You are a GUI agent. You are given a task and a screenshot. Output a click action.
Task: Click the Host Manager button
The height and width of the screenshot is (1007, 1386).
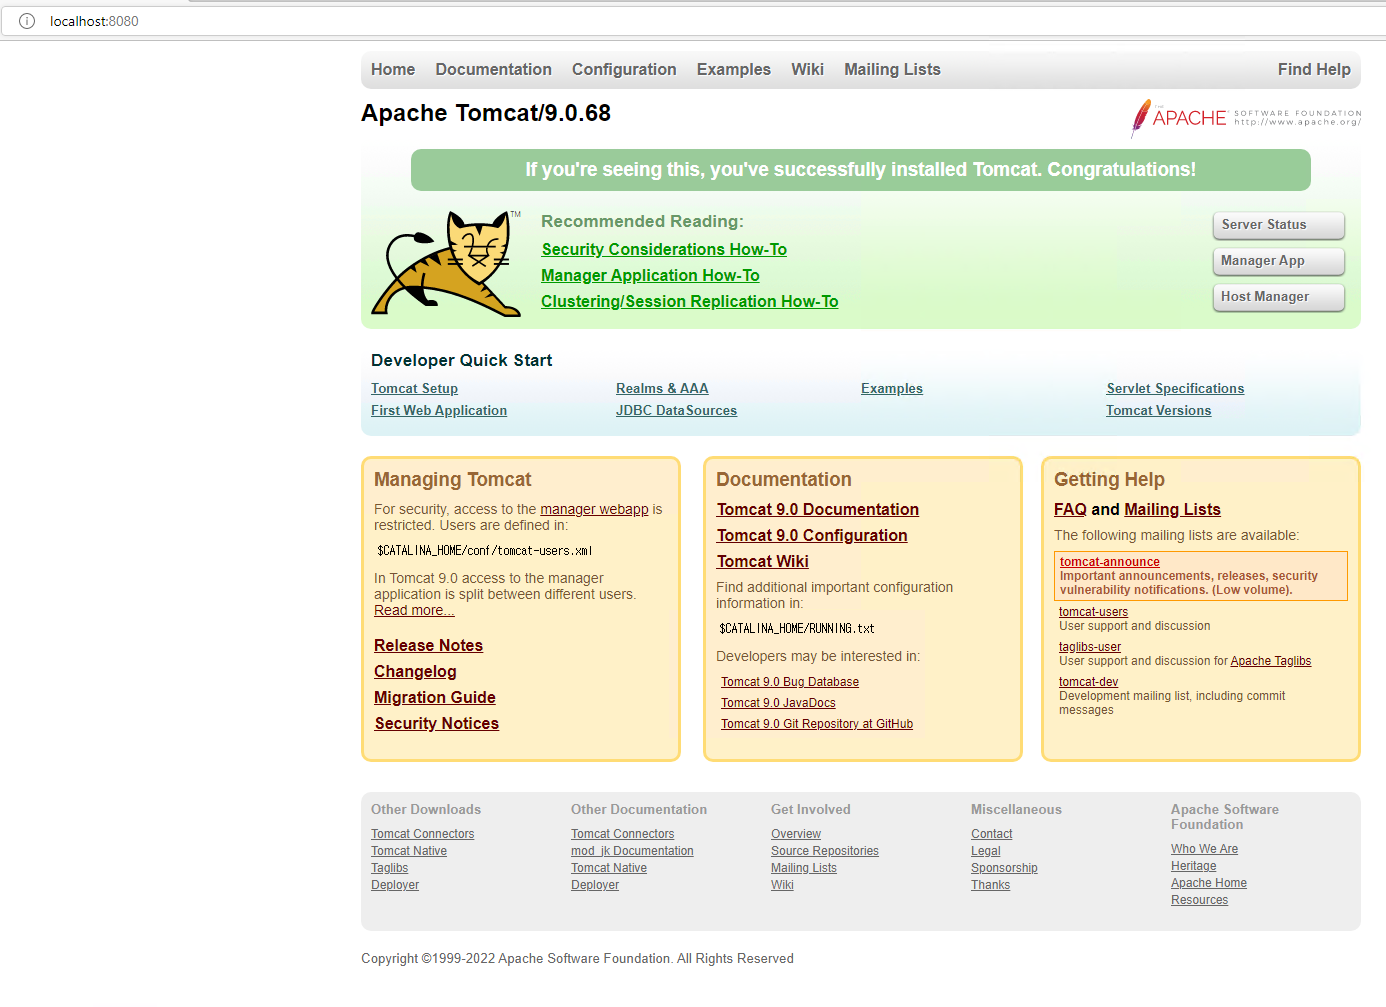tap(1278, 297)
